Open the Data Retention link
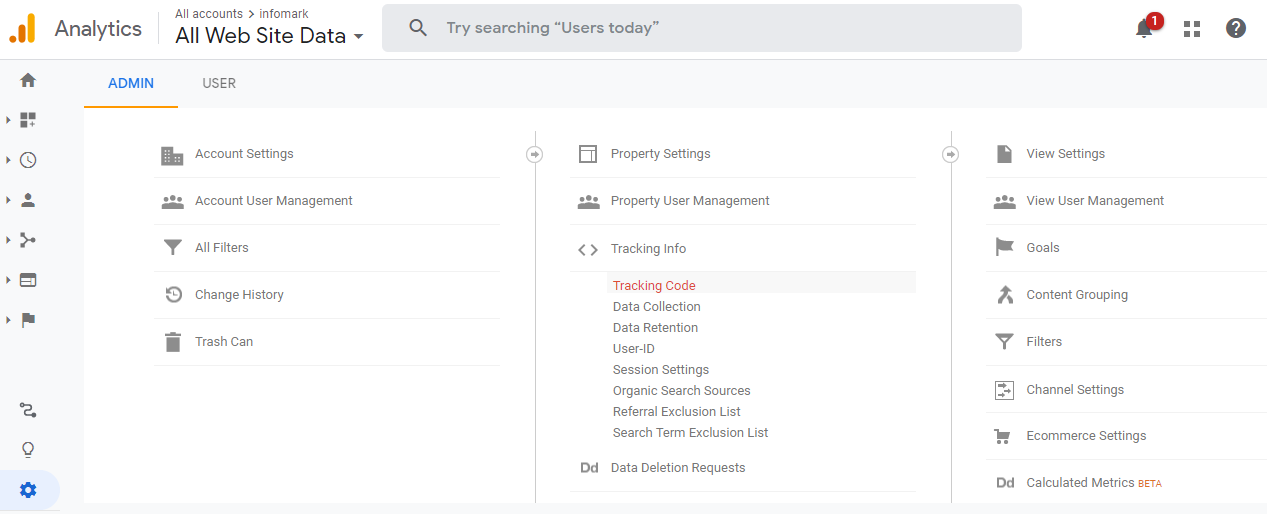The width and height of the screenshot is (1267, 514). [655, 328]
